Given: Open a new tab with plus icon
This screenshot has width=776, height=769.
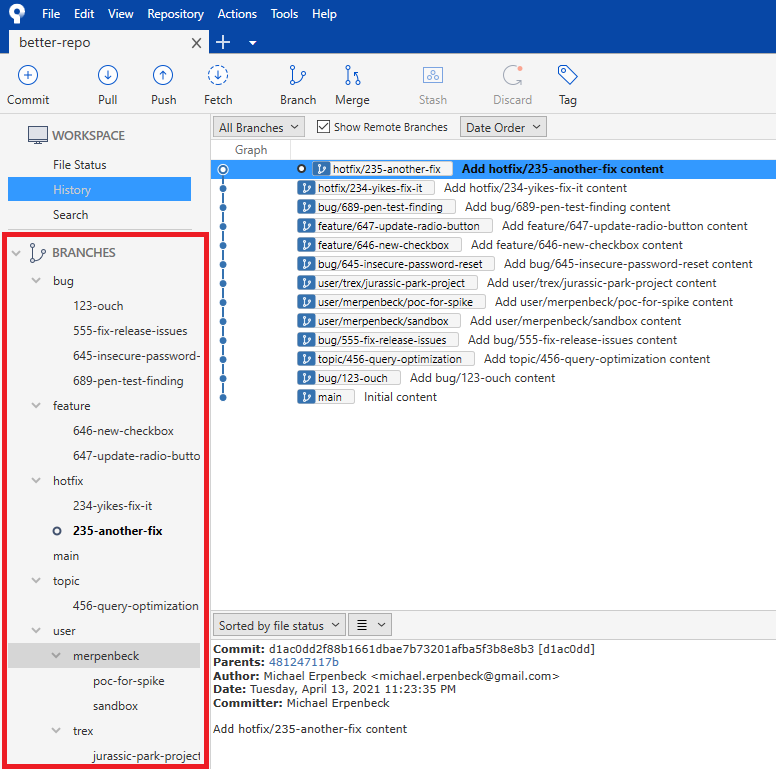Looking at the screenshot, I should 223,42.
